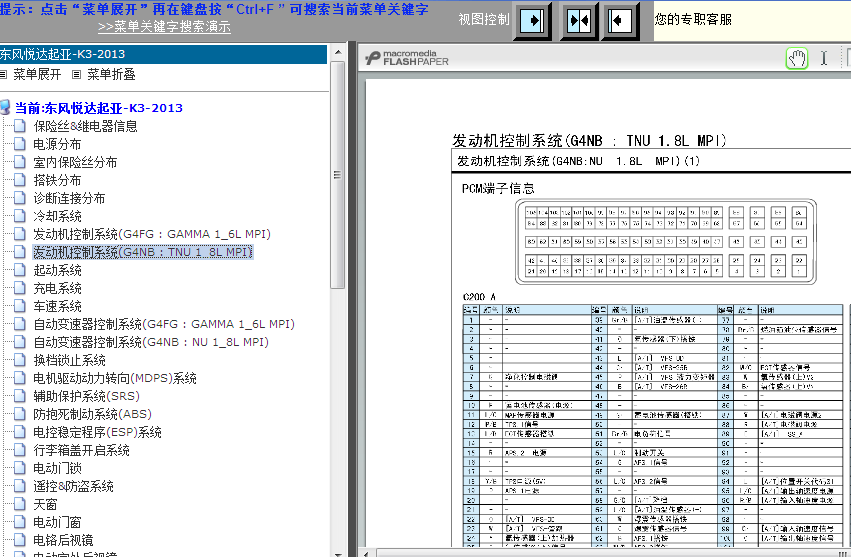The height and width of the screenshot is (557, 851).
Task: Click page icon beside 辅助保护系统(SRS)
Action: click(20, 396)
